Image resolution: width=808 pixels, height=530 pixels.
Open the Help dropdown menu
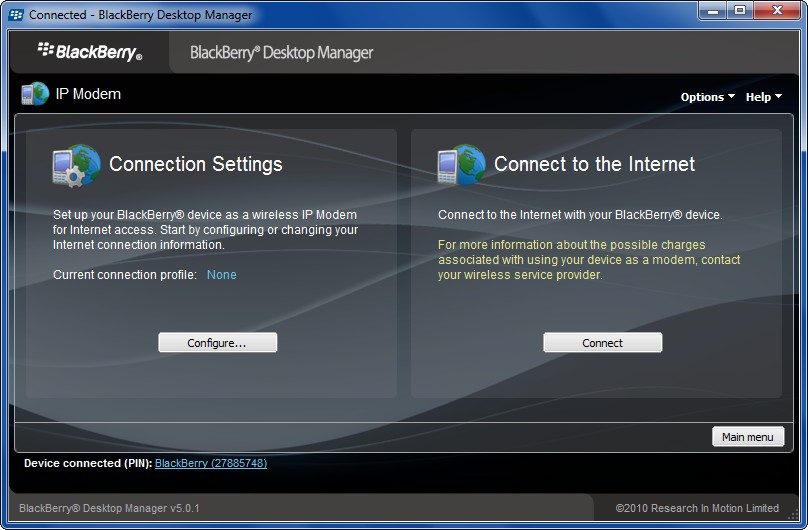[x=764, y=97]
